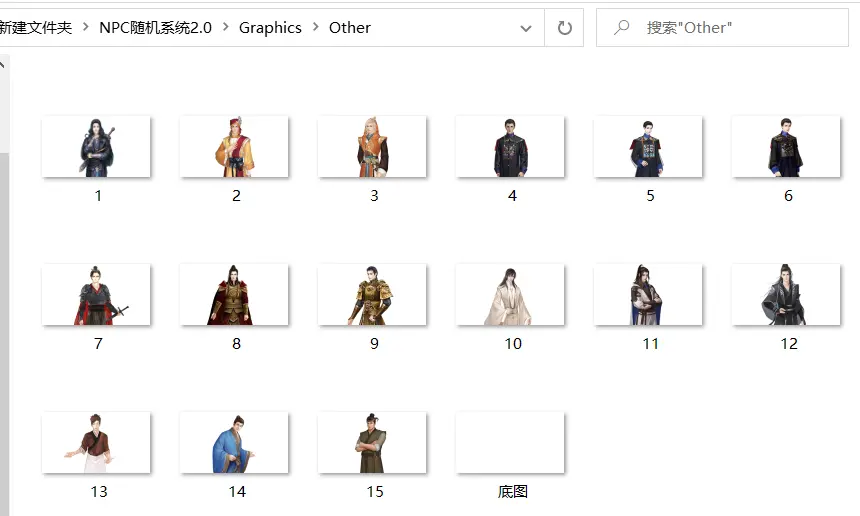Select blue-robed character image 14
Viewport: 860px width, 516px height.
point(235,443)
